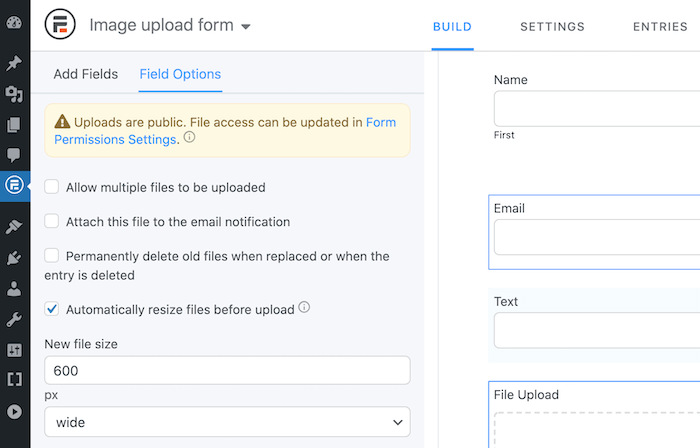The height and width of the screenshot is (448, 700).
Task: Open the Plugins plug icon
Action: tap(14, 258)
